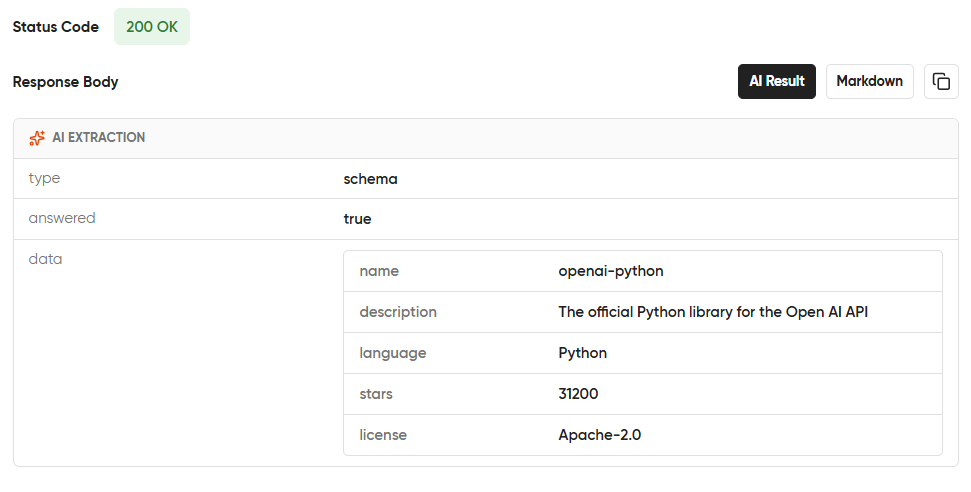Viewport: 971px width, 492px height.
Task: Select the Status Code label
Action: (x=56, y=27)
